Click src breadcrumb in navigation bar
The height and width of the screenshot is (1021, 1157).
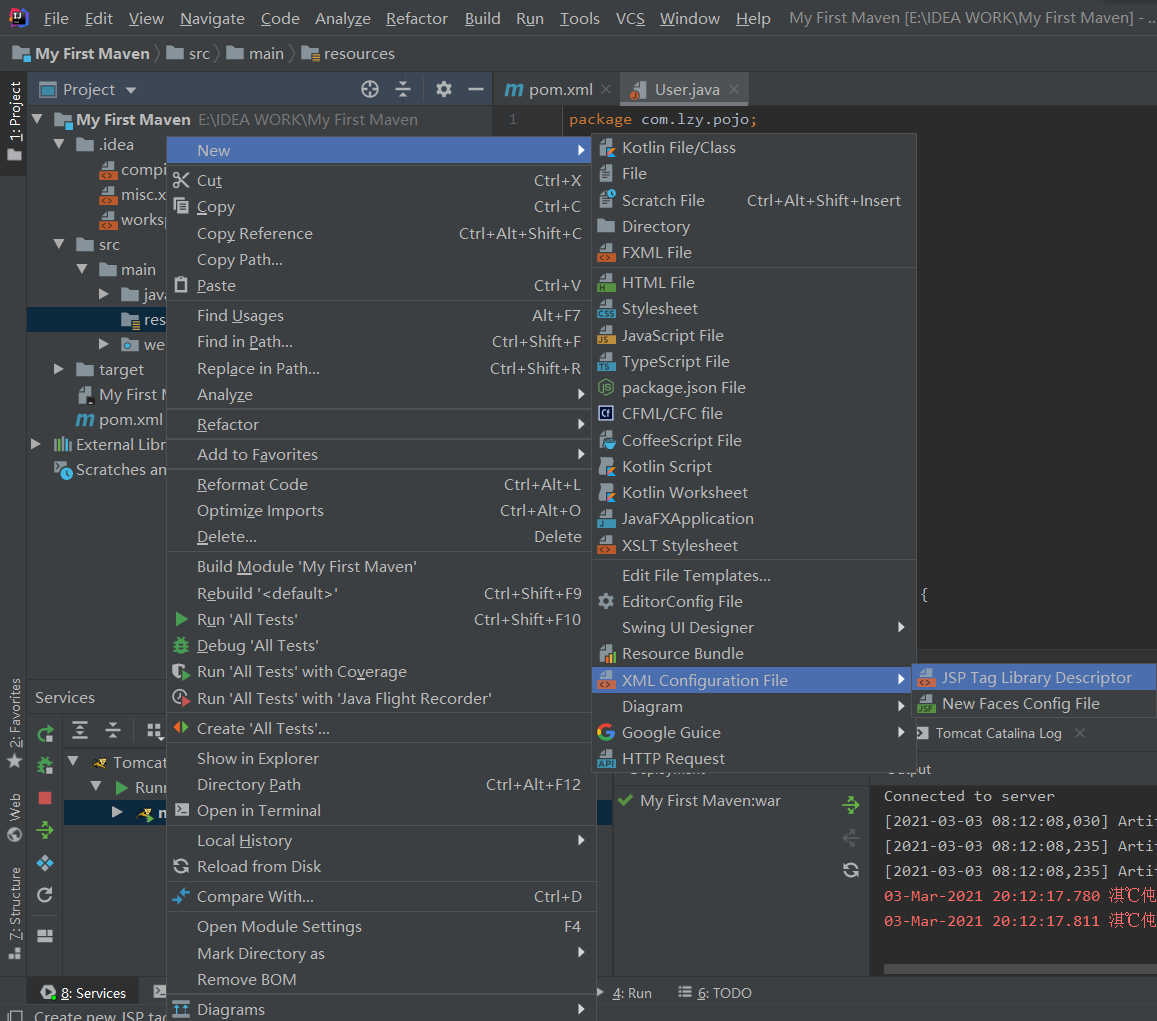(188, 54)
